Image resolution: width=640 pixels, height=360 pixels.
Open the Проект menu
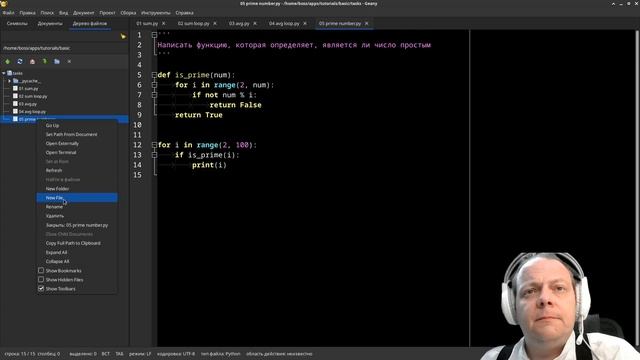[x=107, y=13]
